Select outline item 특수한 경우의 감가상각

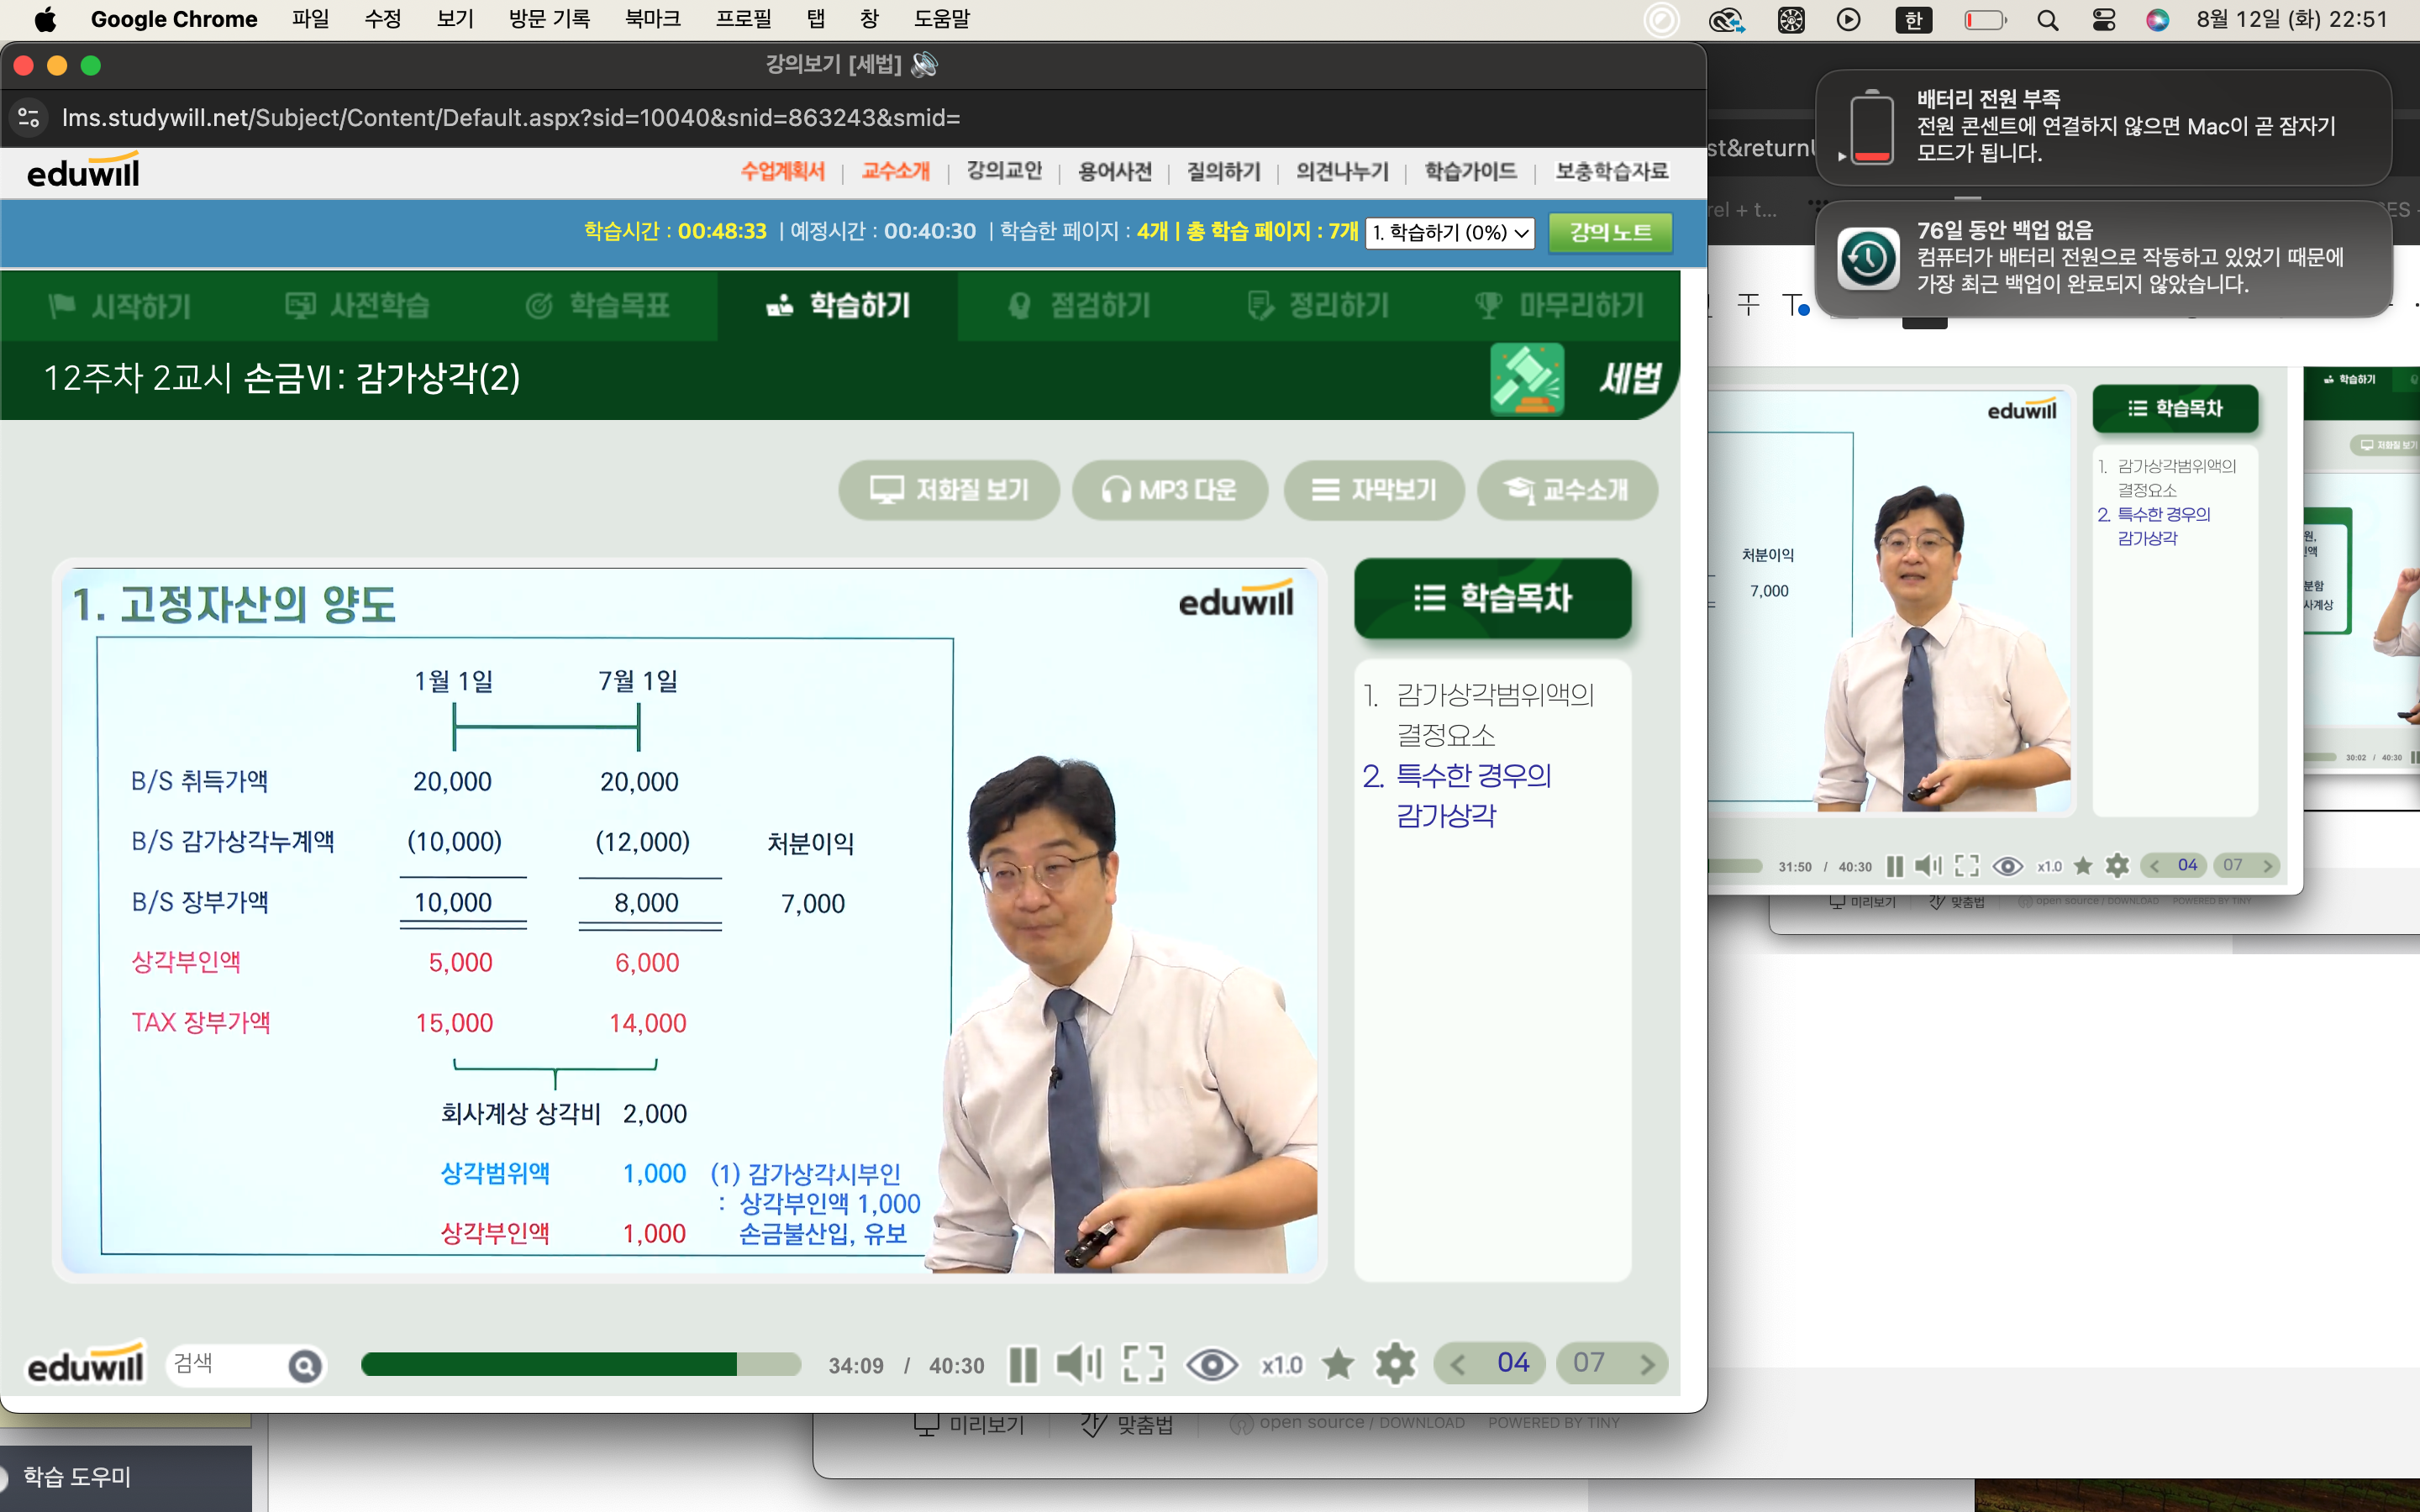(1457, 796)
